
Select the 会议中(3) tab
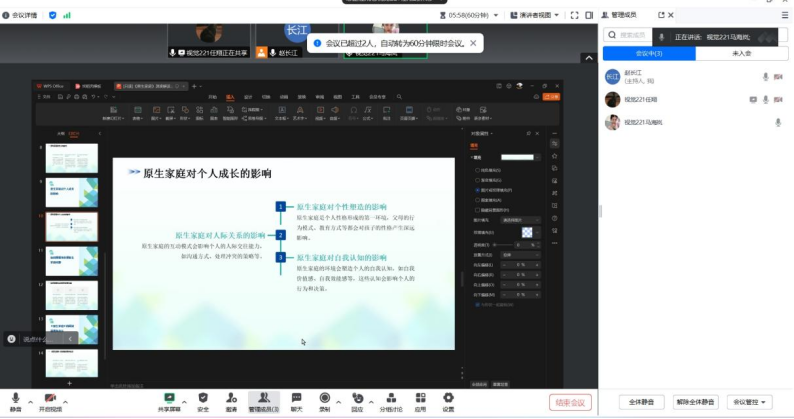(x=650, y=54)
